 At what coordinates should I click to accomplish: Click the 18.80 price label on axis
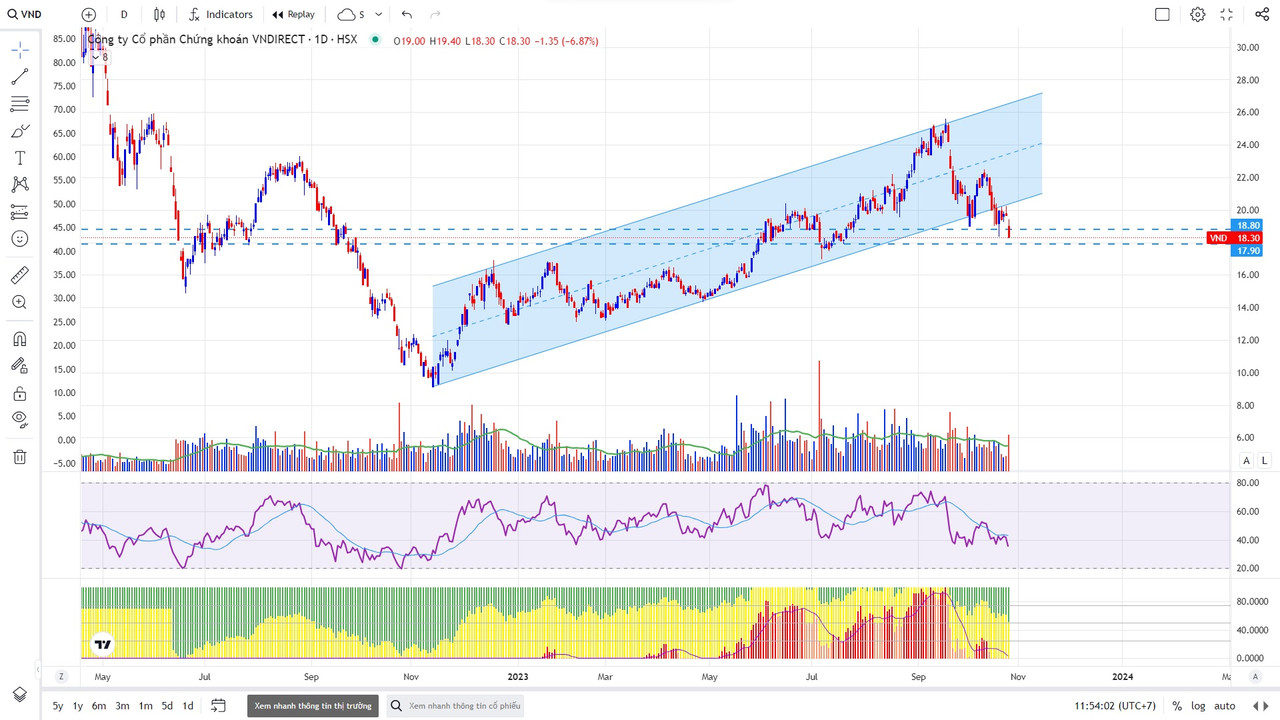1248,225
